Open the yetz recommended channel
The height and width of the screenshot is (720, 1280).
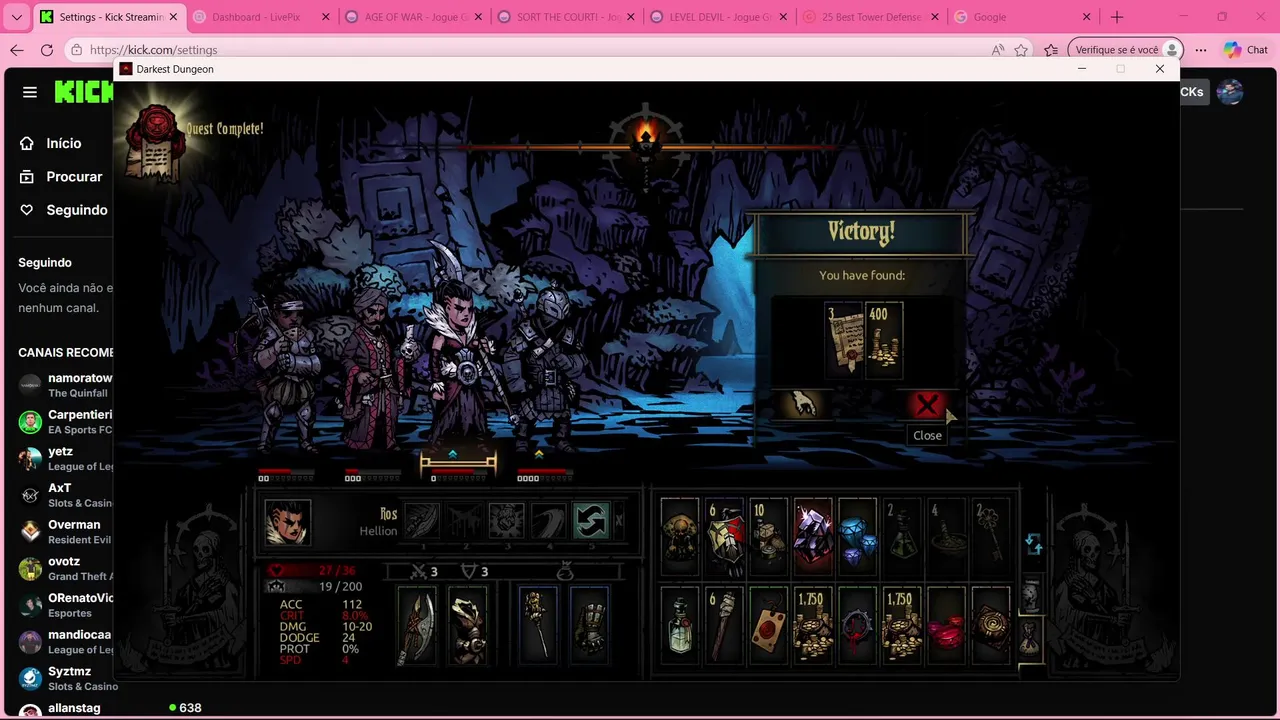point(64,459)
